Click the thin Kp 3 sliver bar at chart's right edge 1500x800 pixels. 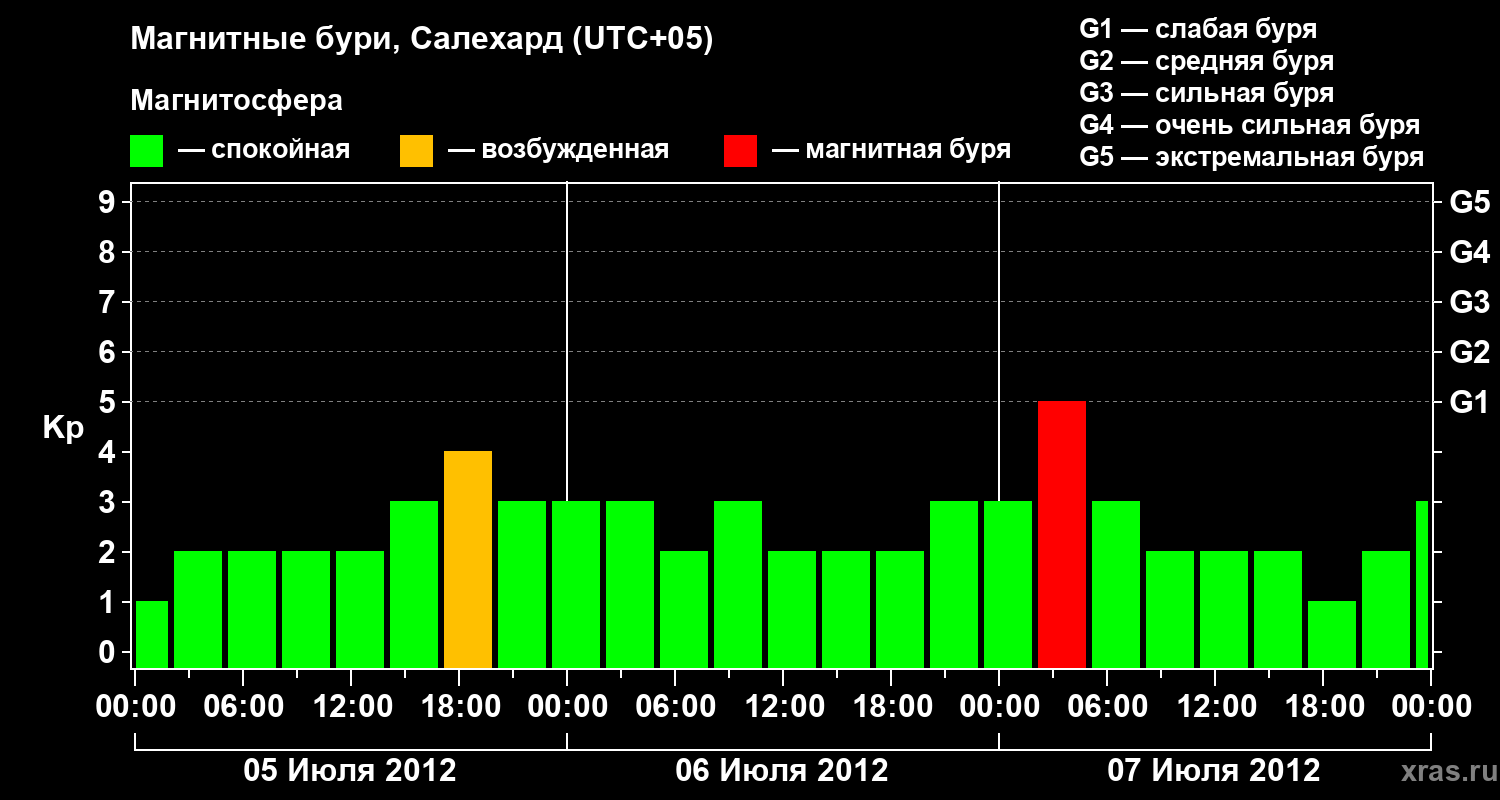click(1422, 585)
